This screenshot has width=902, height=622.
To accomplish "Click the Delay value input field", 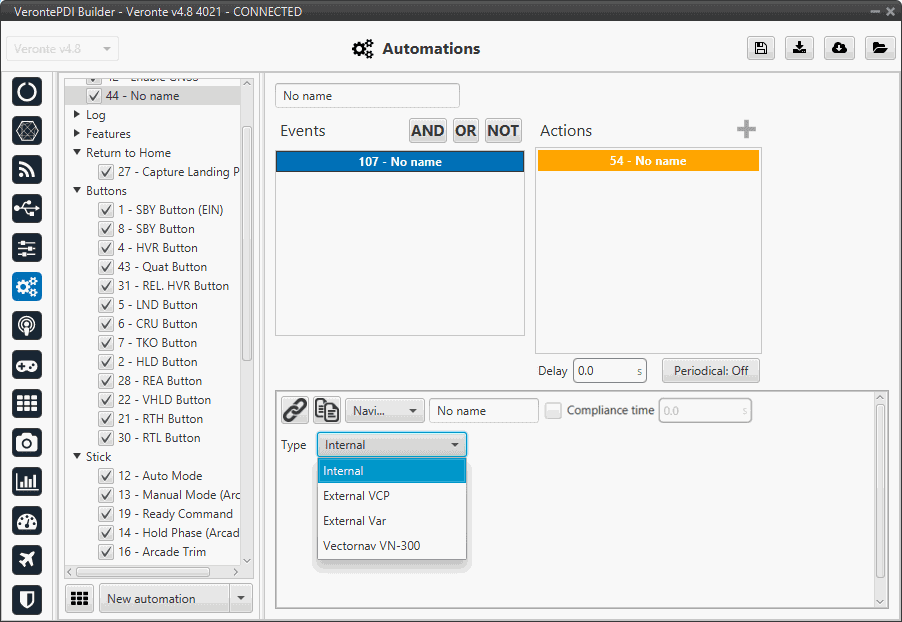I will (603, 371).
